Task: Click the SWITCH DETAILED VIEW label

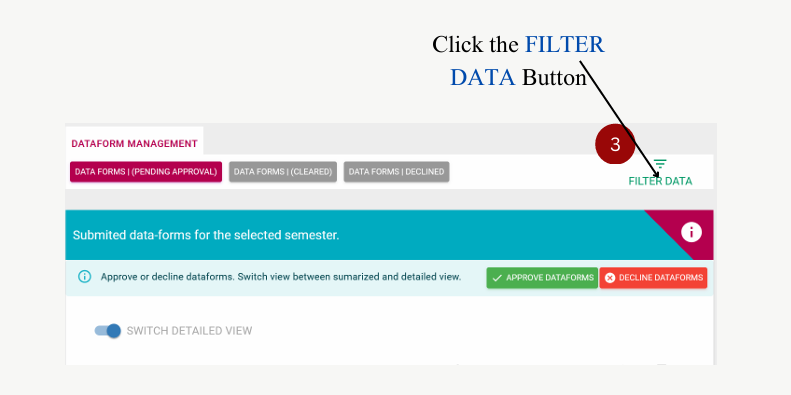Action: [x=189, y=331]
